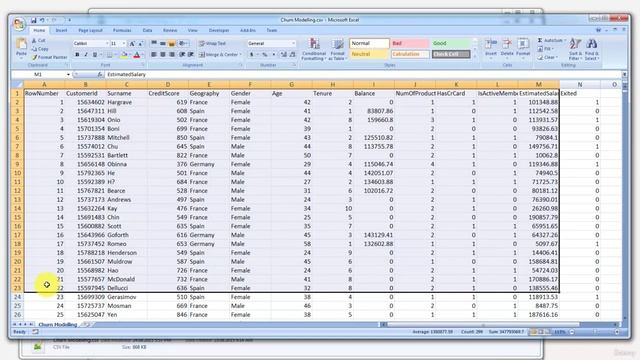
Task: Toggle underline formatting
Action: (95, 54)
